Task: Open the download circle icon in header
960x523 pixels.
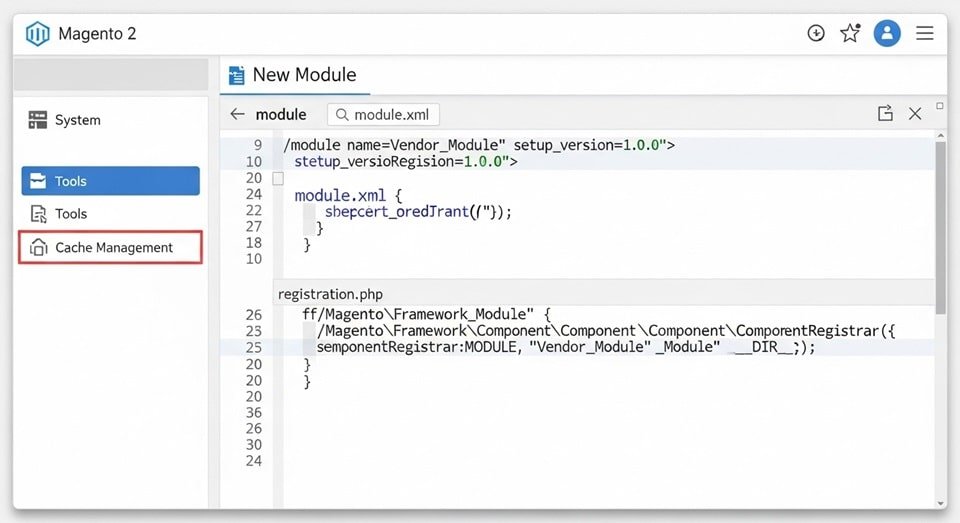Action: pyautogui.click(x=816, y=33)
